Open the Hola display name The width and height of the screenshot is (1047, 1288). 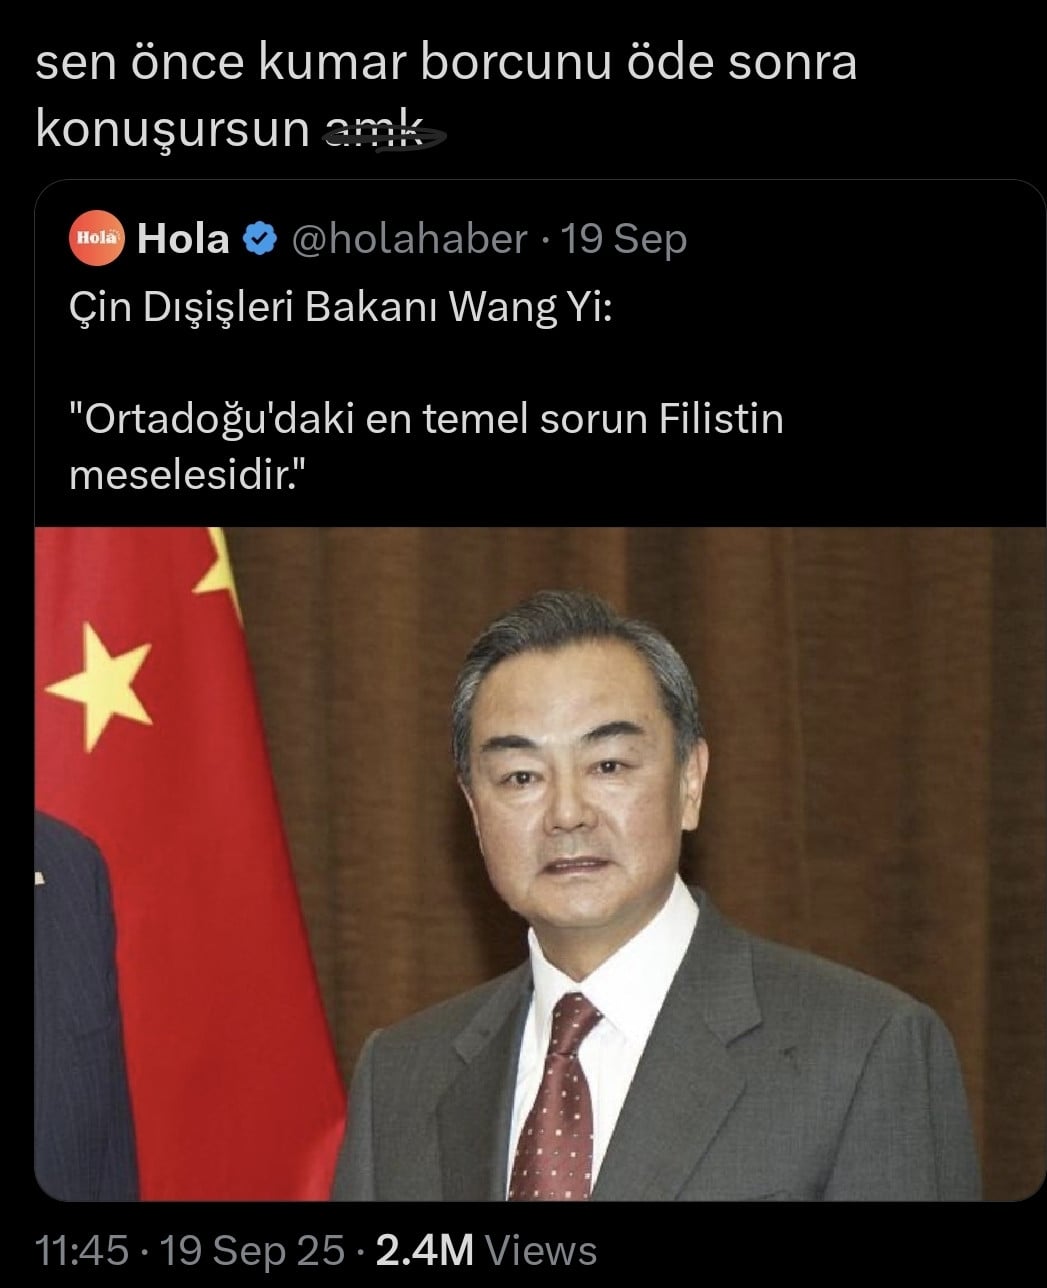(183, 239)
